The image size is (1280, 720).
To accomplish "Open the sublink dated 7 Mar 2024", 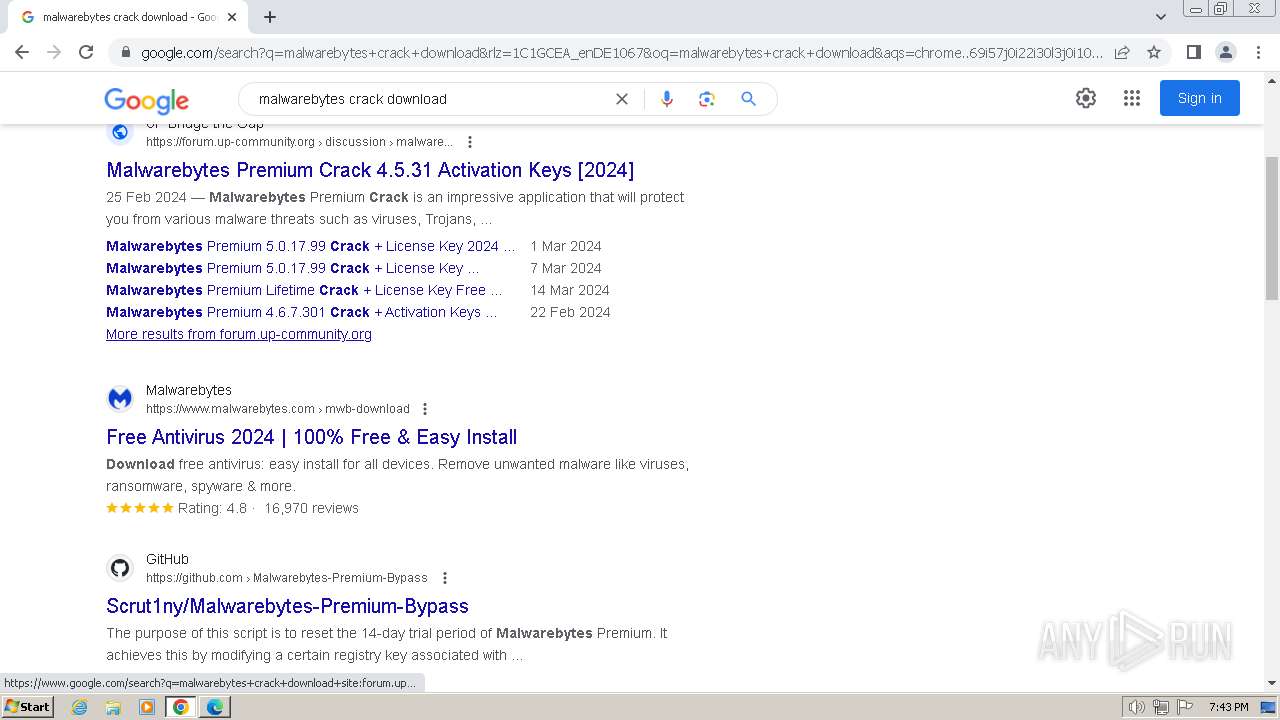I will click(x=293, y=268).
